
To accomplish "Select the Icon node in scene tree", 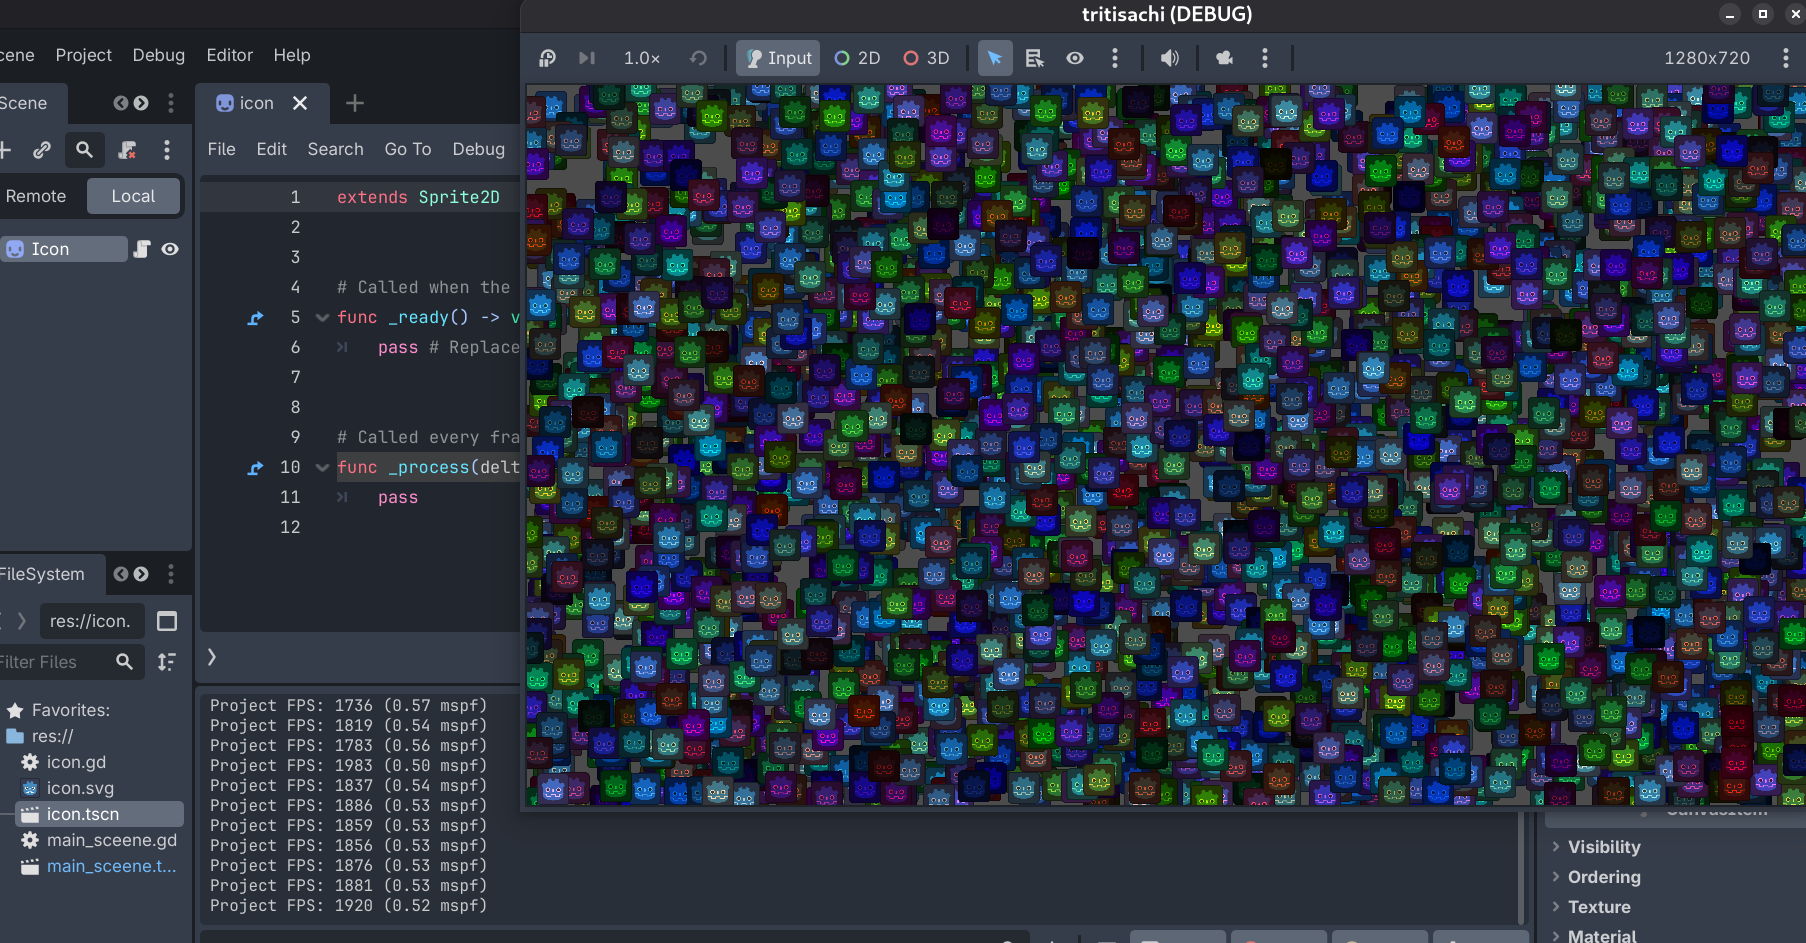I will (x=64, y=249).
